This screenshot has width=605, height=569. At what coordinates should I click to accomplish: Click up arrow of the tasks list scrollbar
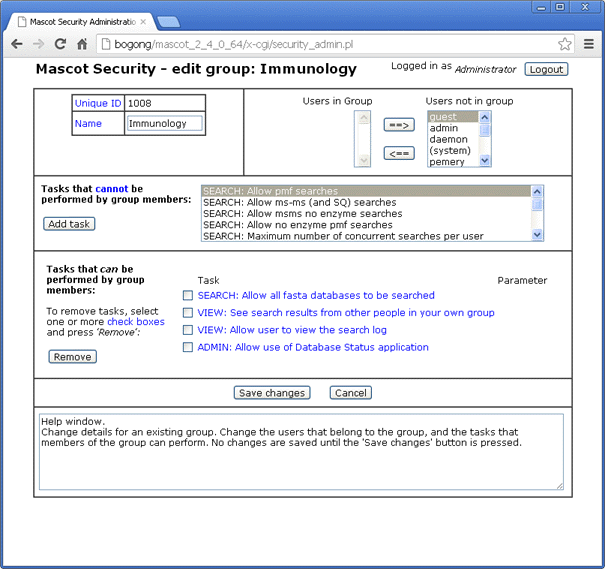point(537,191)
